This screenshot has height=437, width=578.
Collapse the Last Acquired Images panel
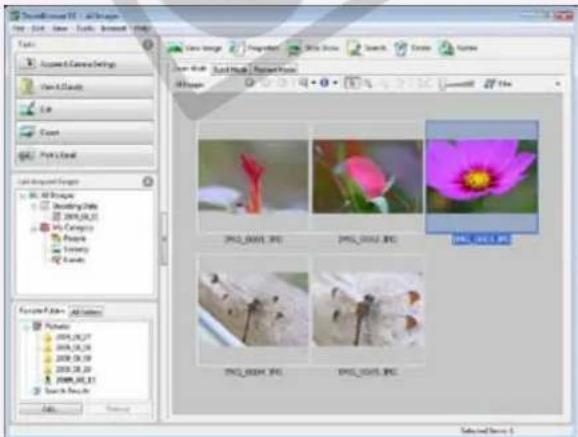point(148,181)
